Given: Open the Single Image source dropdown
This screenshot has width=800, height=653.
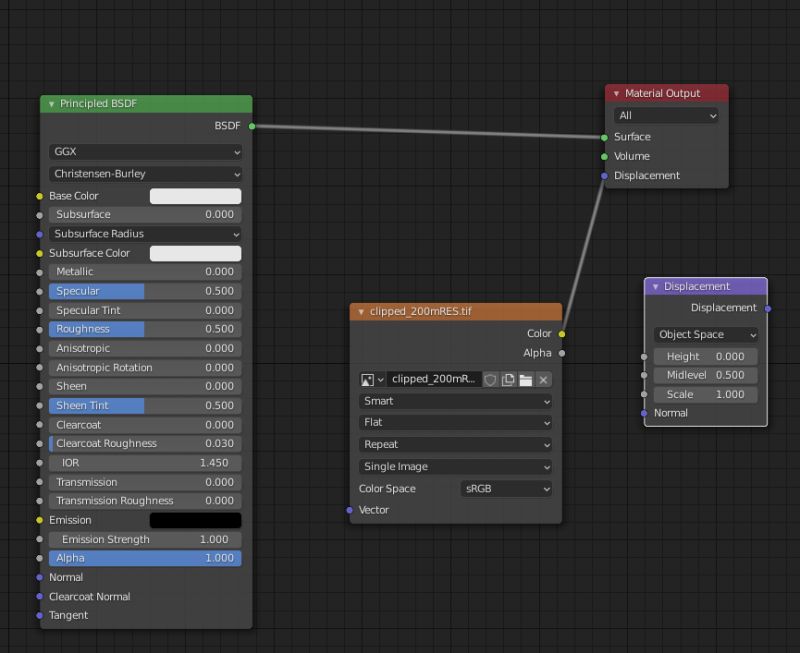Looking at the screenshot, I should click(455, 466).
